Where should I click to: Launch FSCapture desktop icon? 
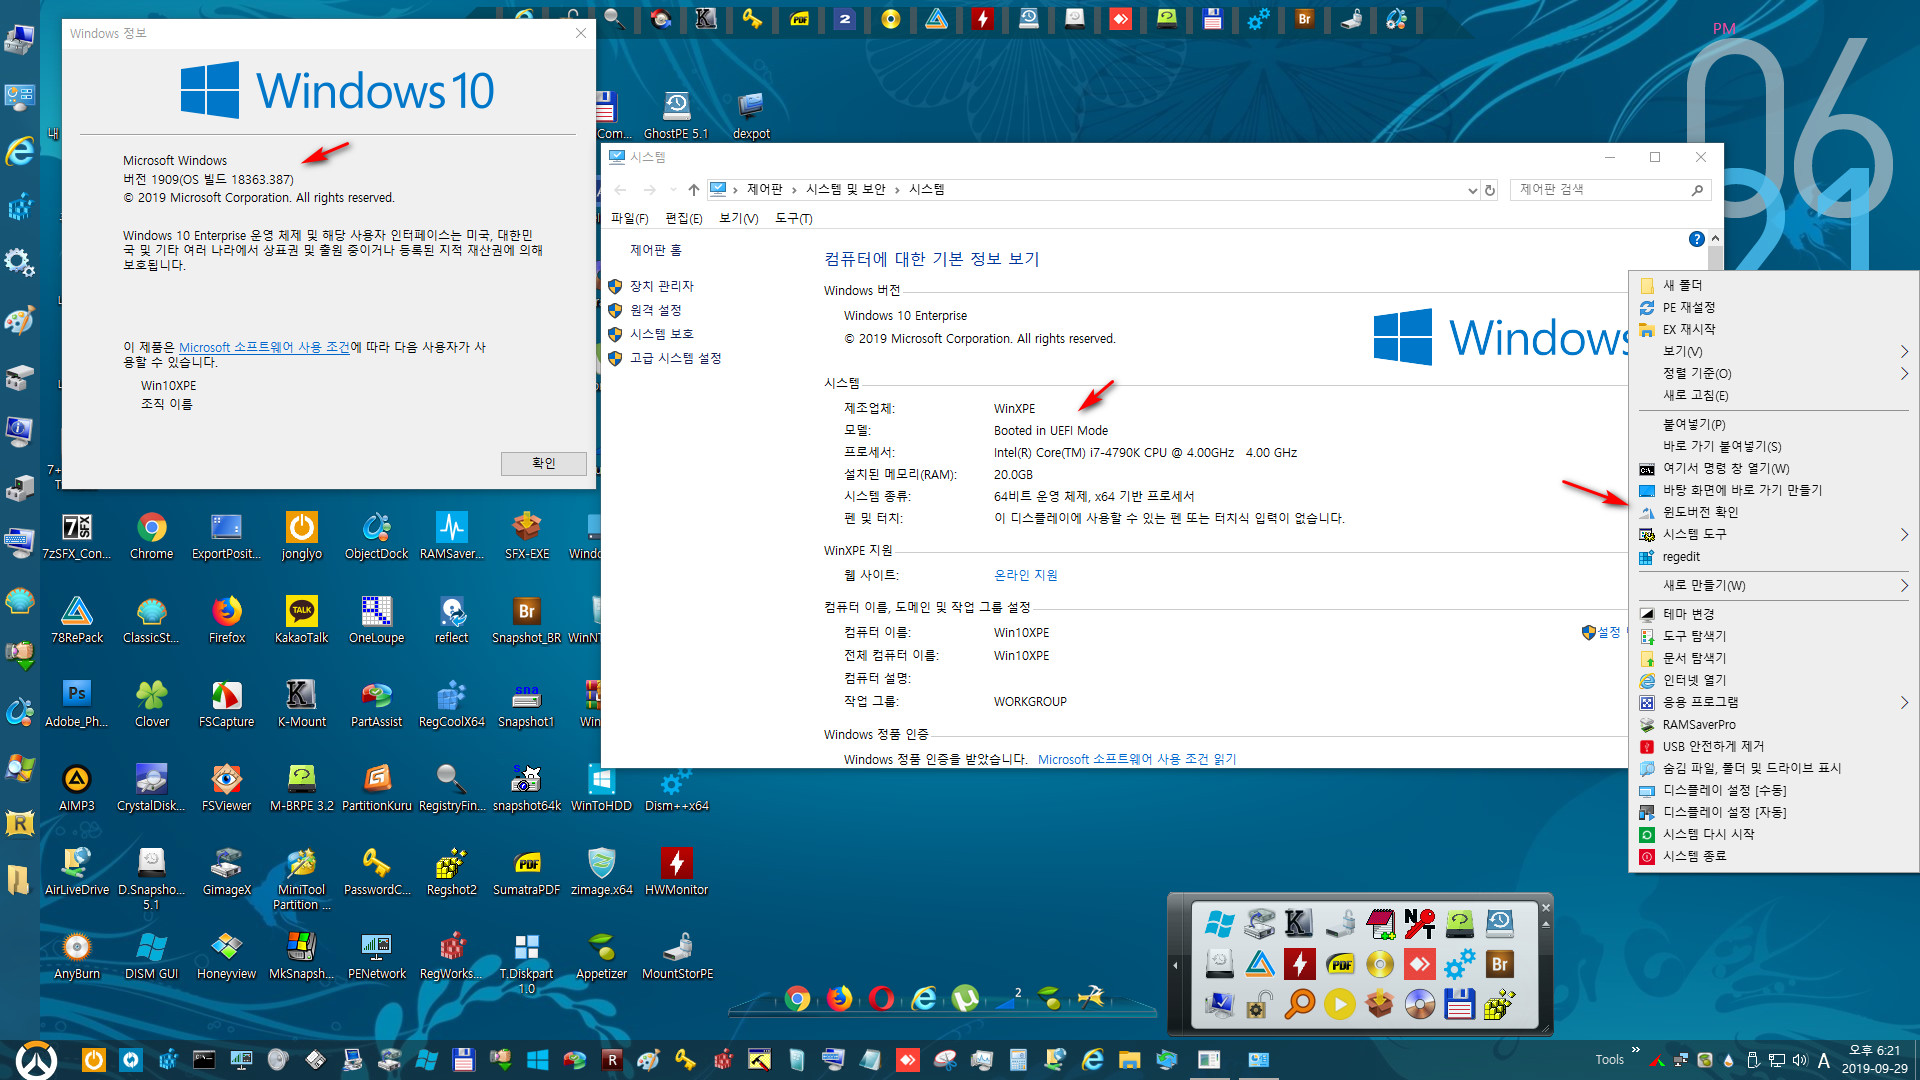click(227, 705)
